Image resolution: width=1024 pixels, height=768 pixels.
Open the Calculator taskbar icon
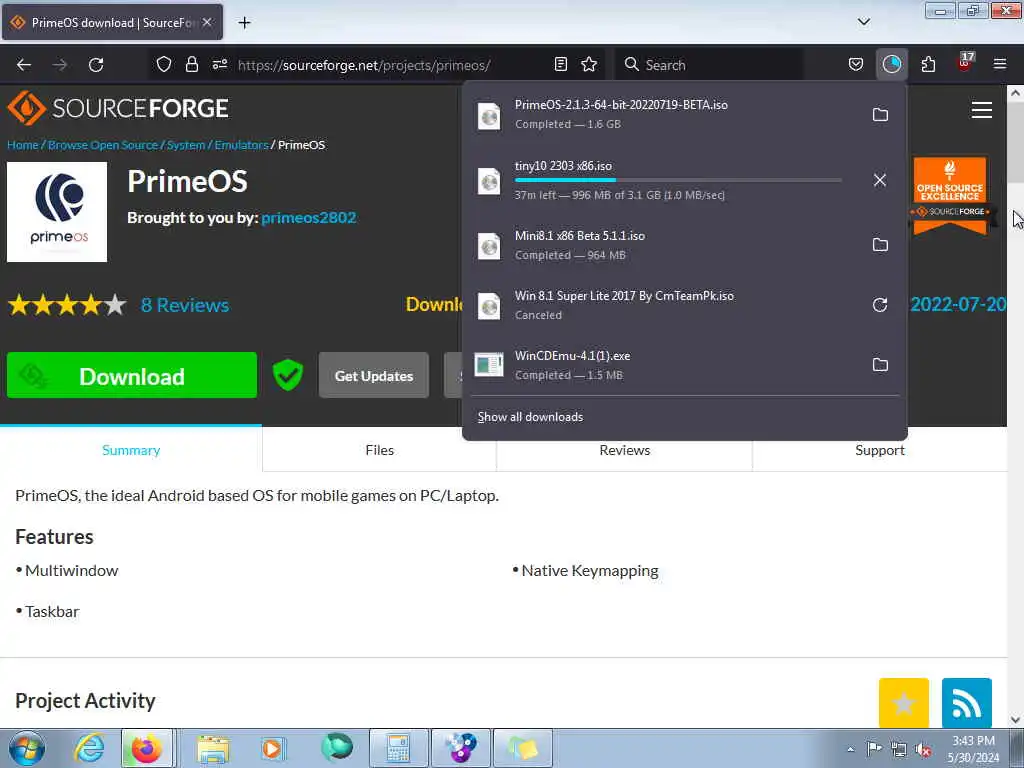tap(398, 748)
